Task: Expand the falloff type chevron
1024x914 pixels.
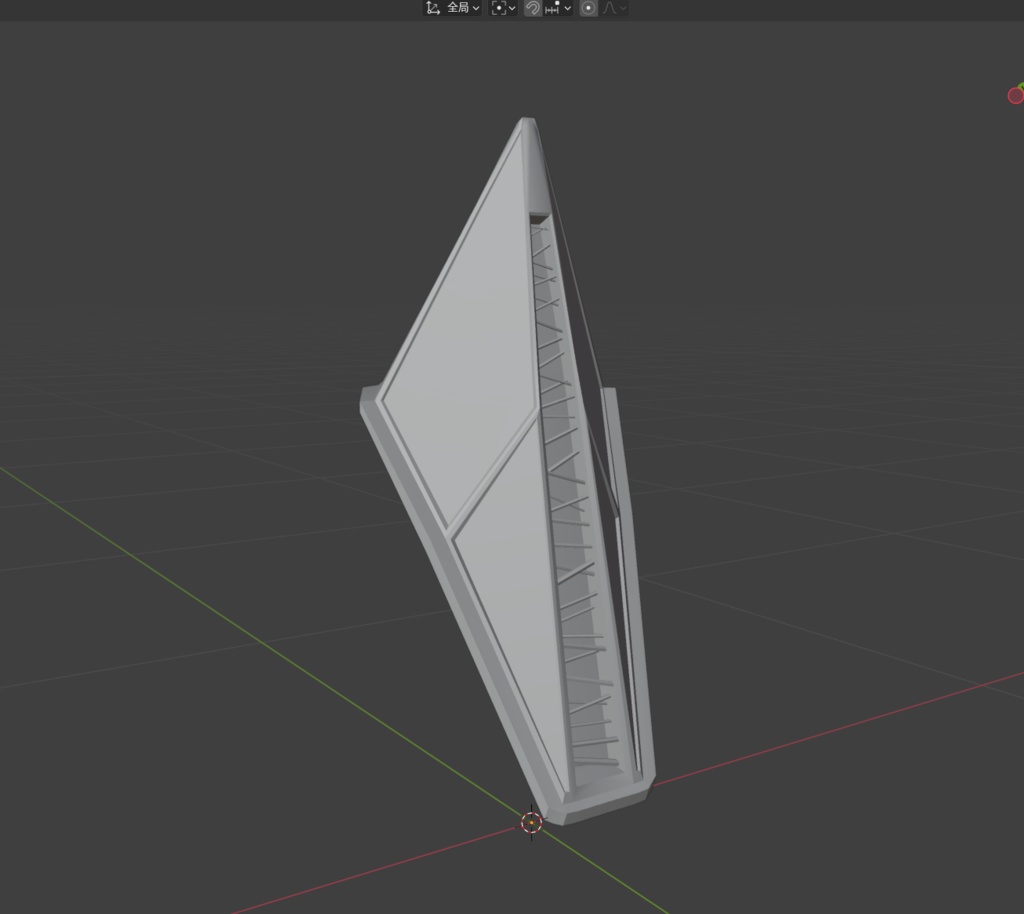Action: pos(623,8)
